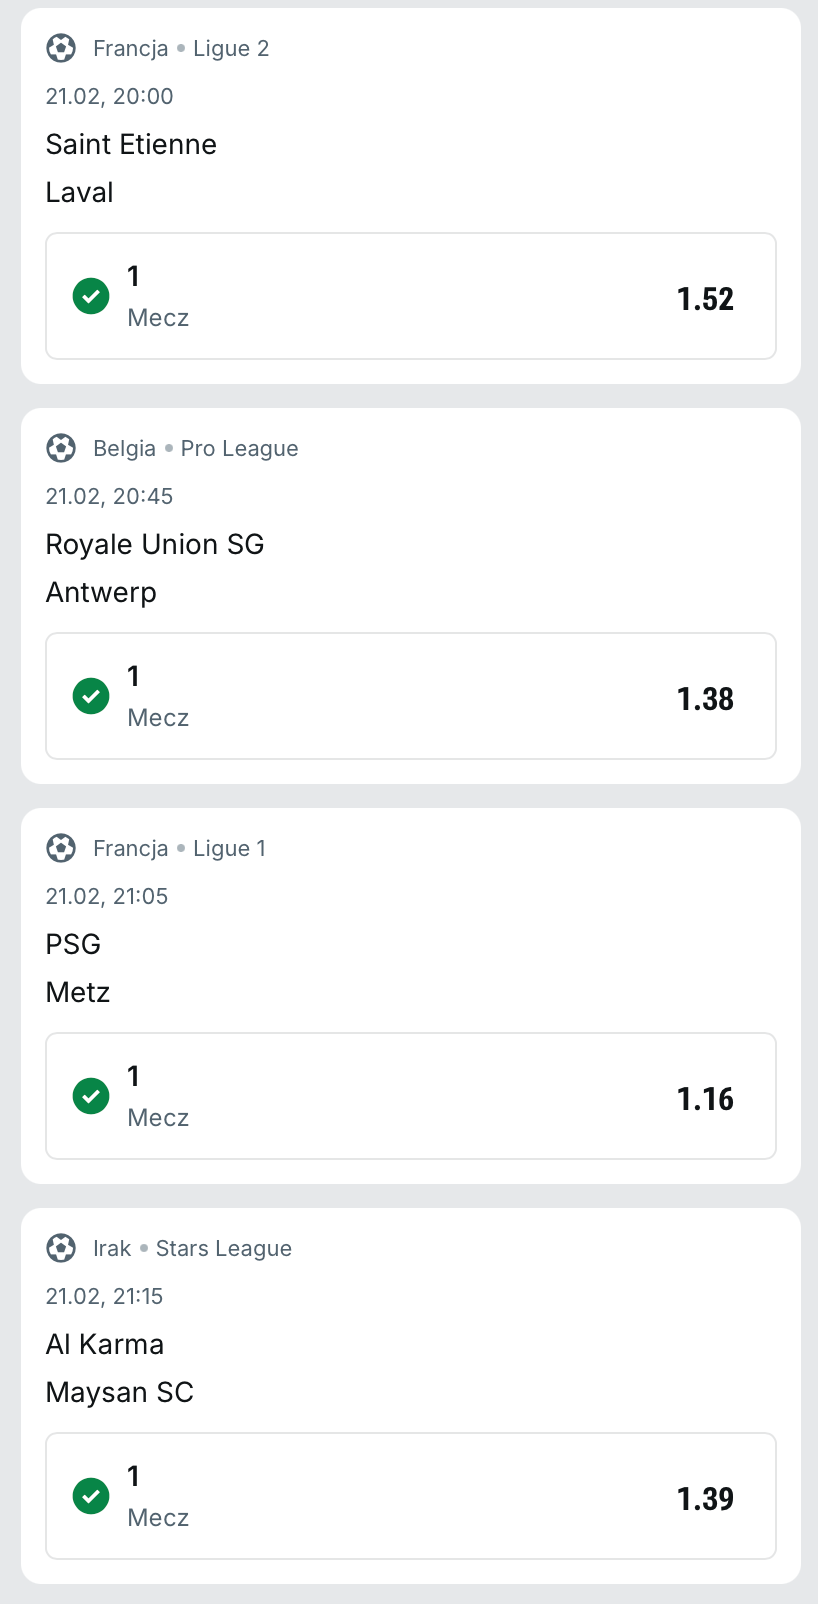The height and width of the screenshot is (1604, 818).
Task: Open the Irak Stars League link
Action: point(193,1249)
